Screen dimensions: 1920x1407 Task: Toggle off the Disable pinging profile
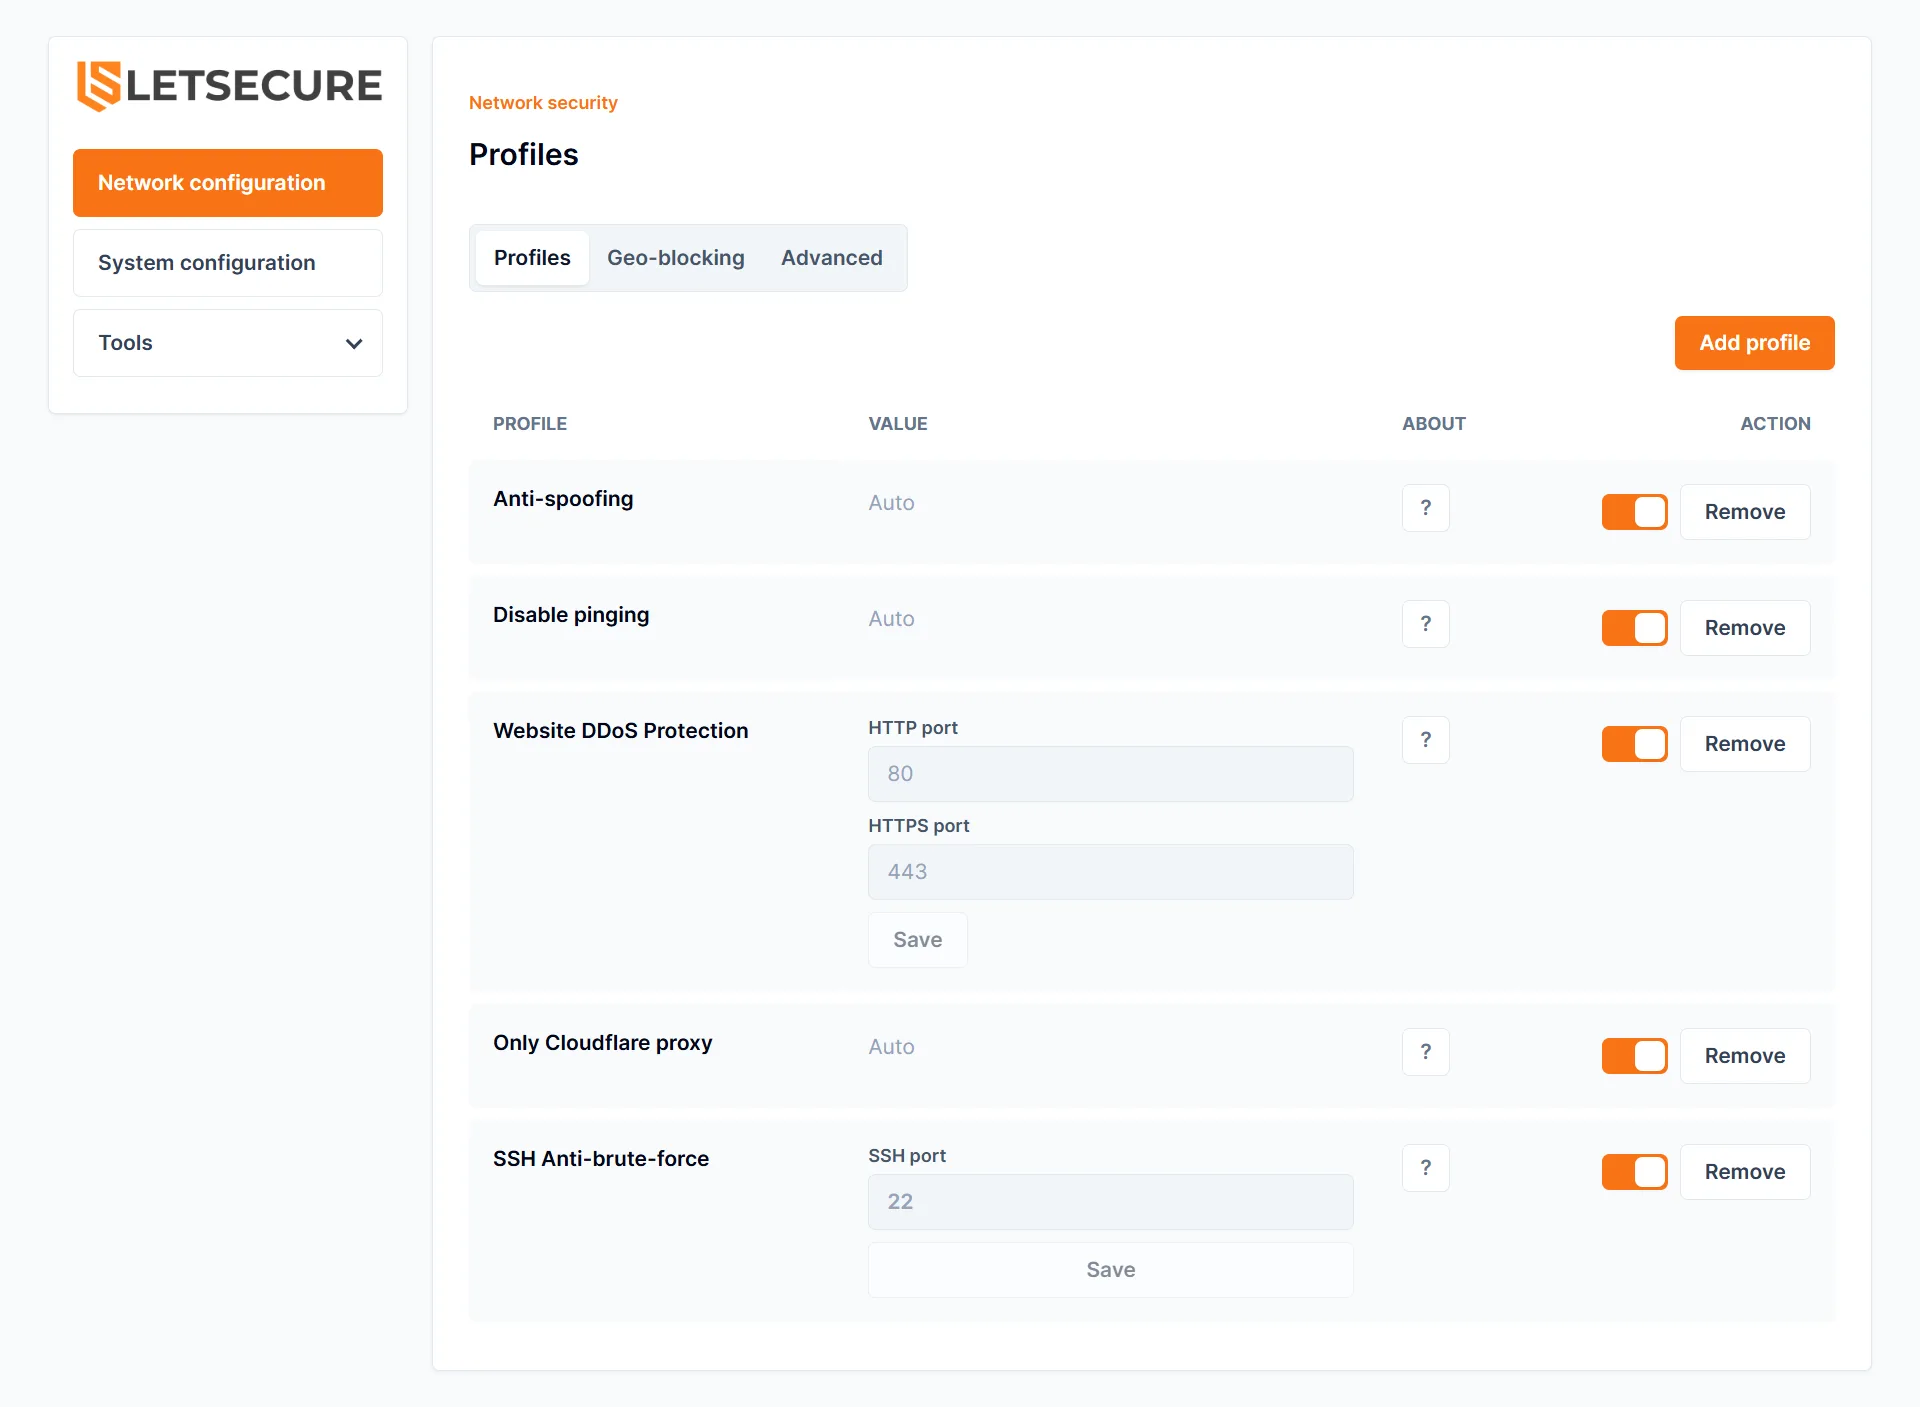[x=1635, y=628]
